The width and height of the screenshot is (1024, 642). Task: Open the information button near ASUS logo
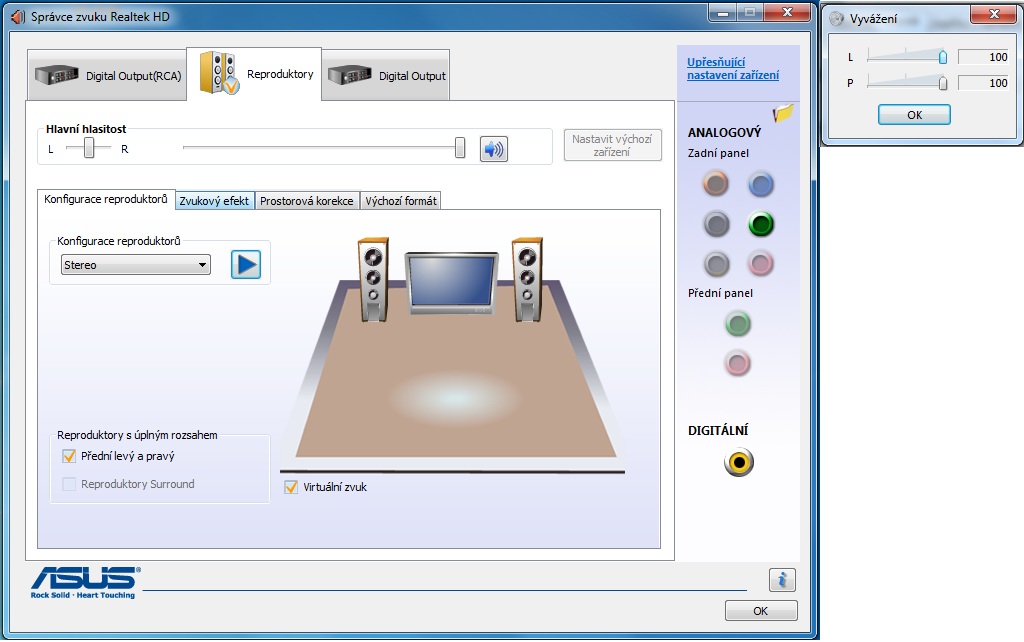coord(782,580)
